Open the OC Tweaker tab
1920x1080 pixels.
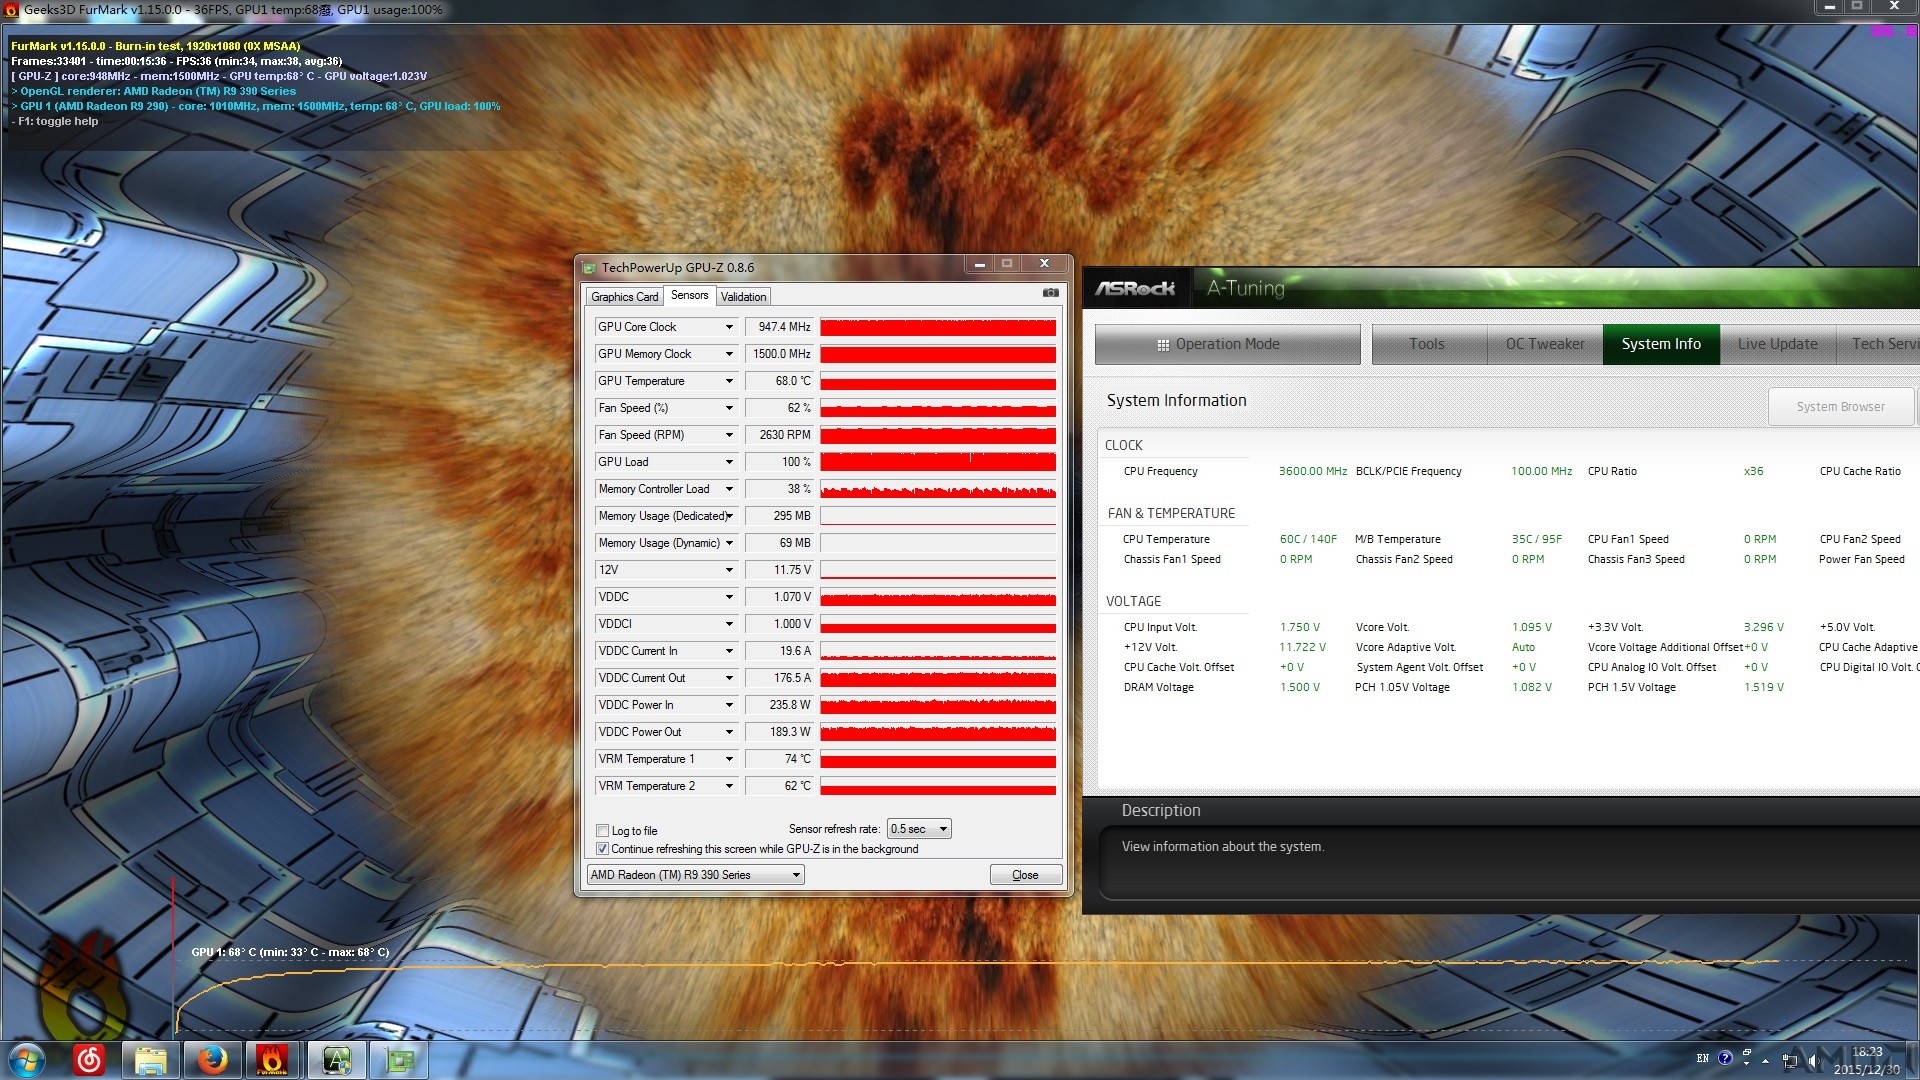pos(1545,344)
